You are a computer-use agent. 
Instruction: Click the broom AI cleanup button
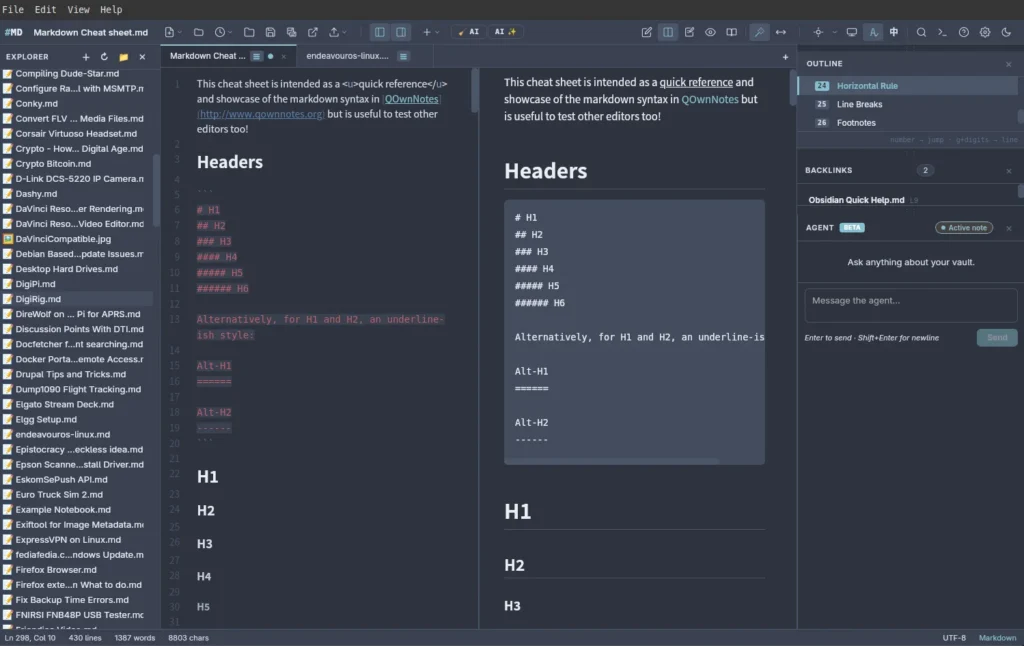[469, 32]
